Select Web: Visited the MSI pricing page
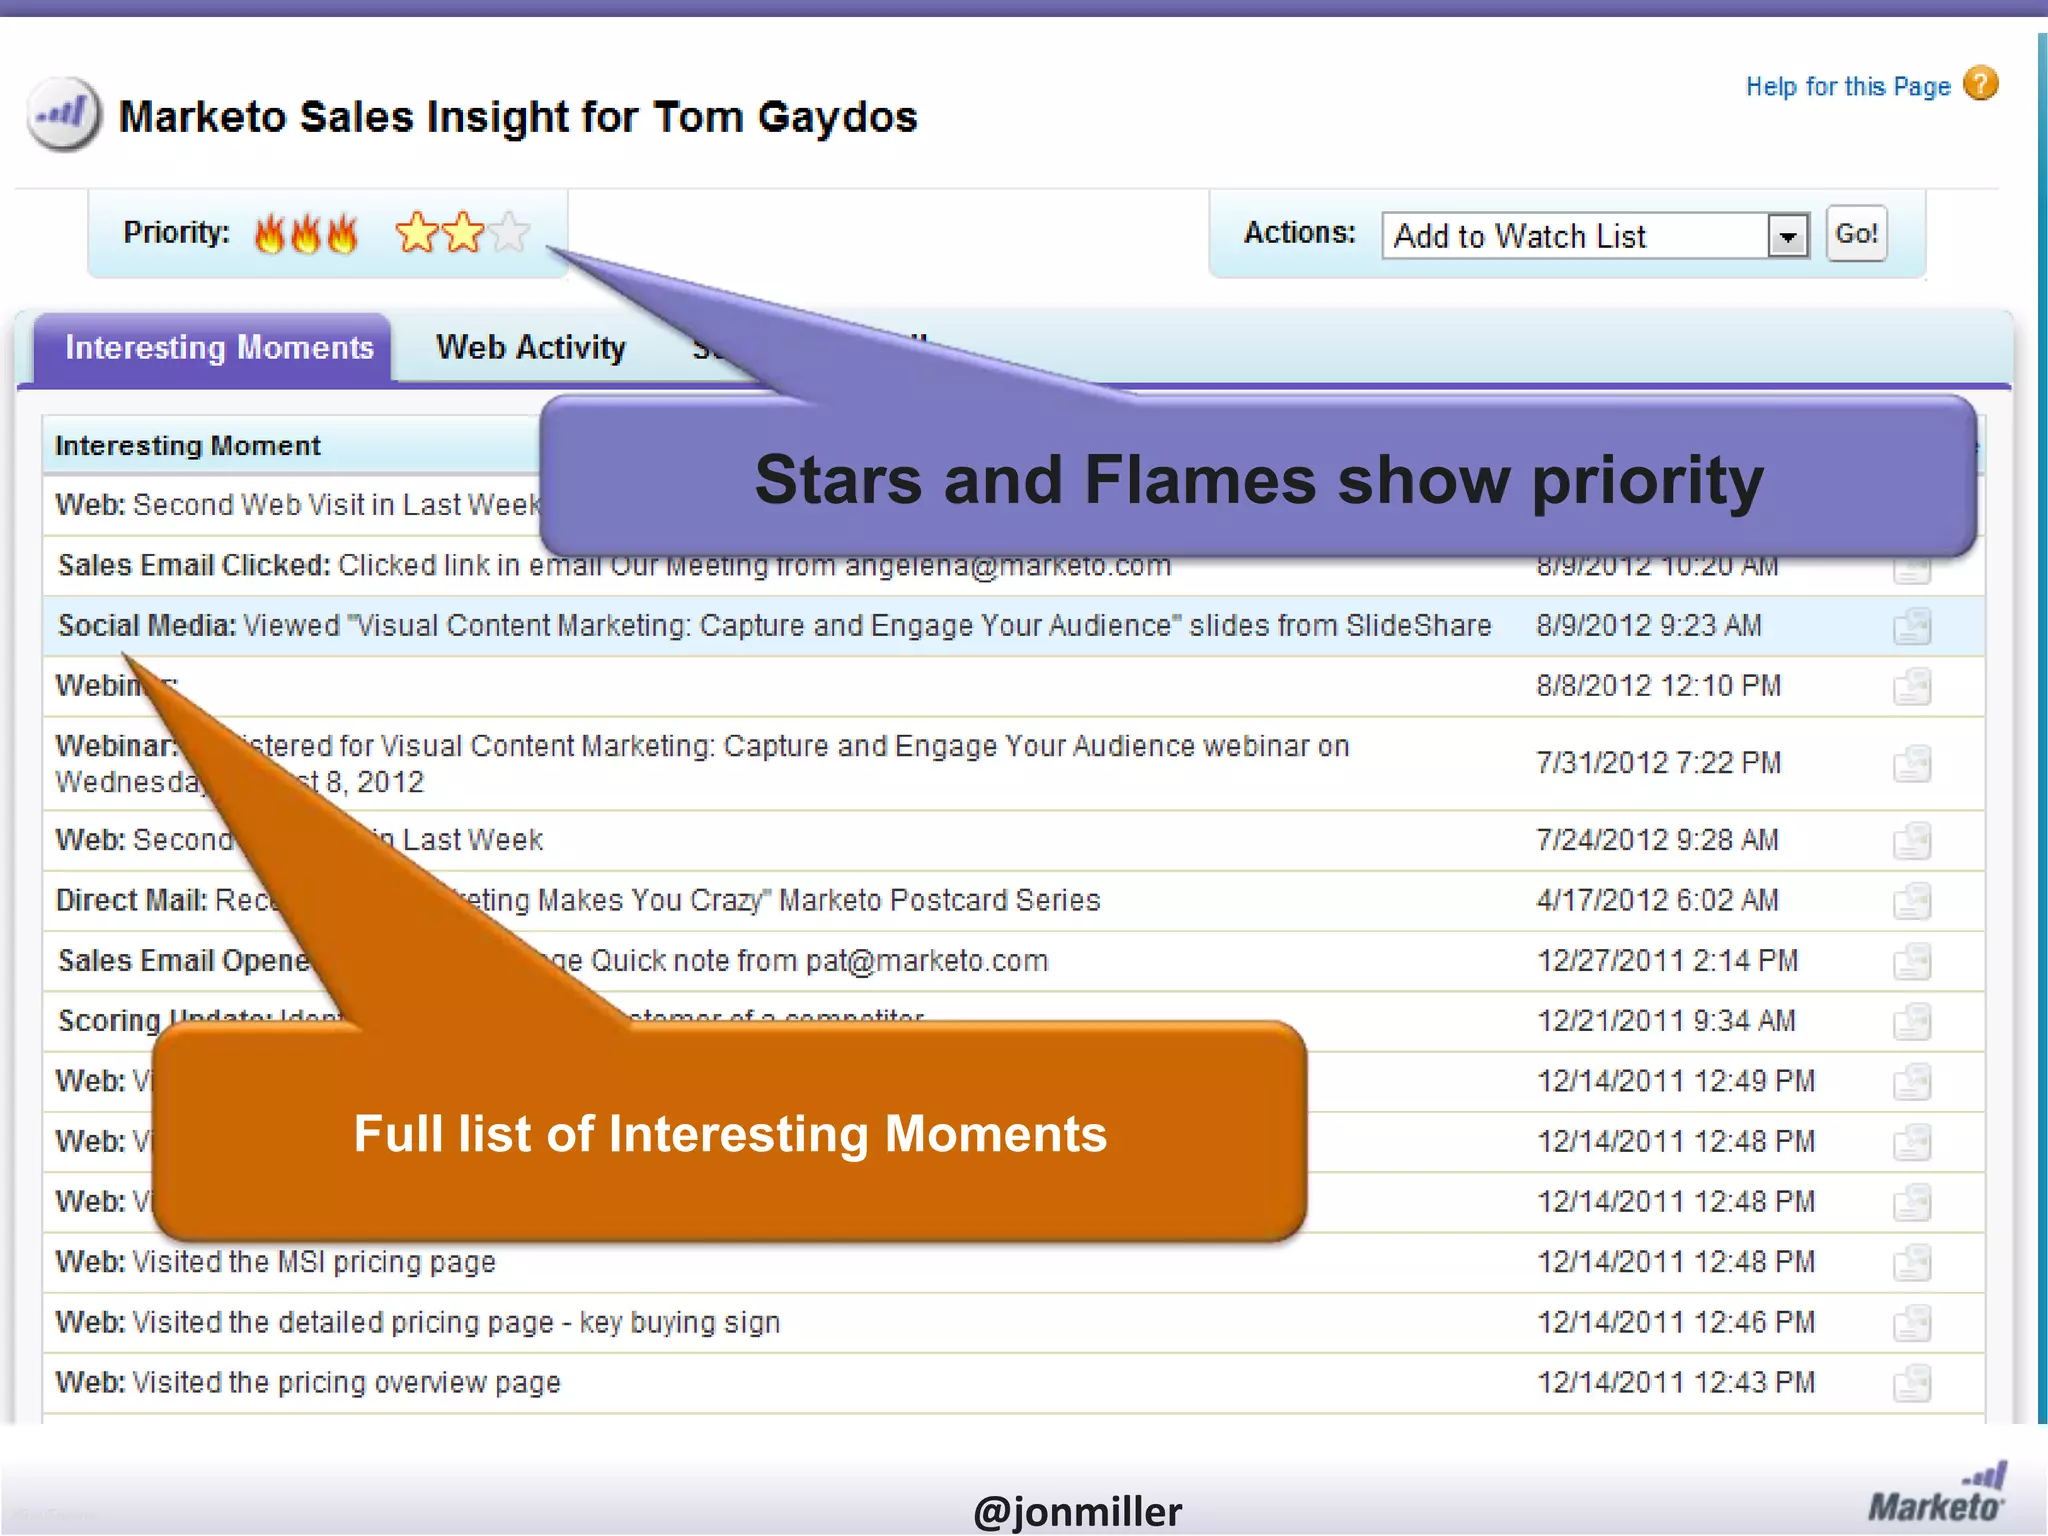The height and width of the screenshot is (1536, 2048). pyautogui.click(x=1013, y=1262)
